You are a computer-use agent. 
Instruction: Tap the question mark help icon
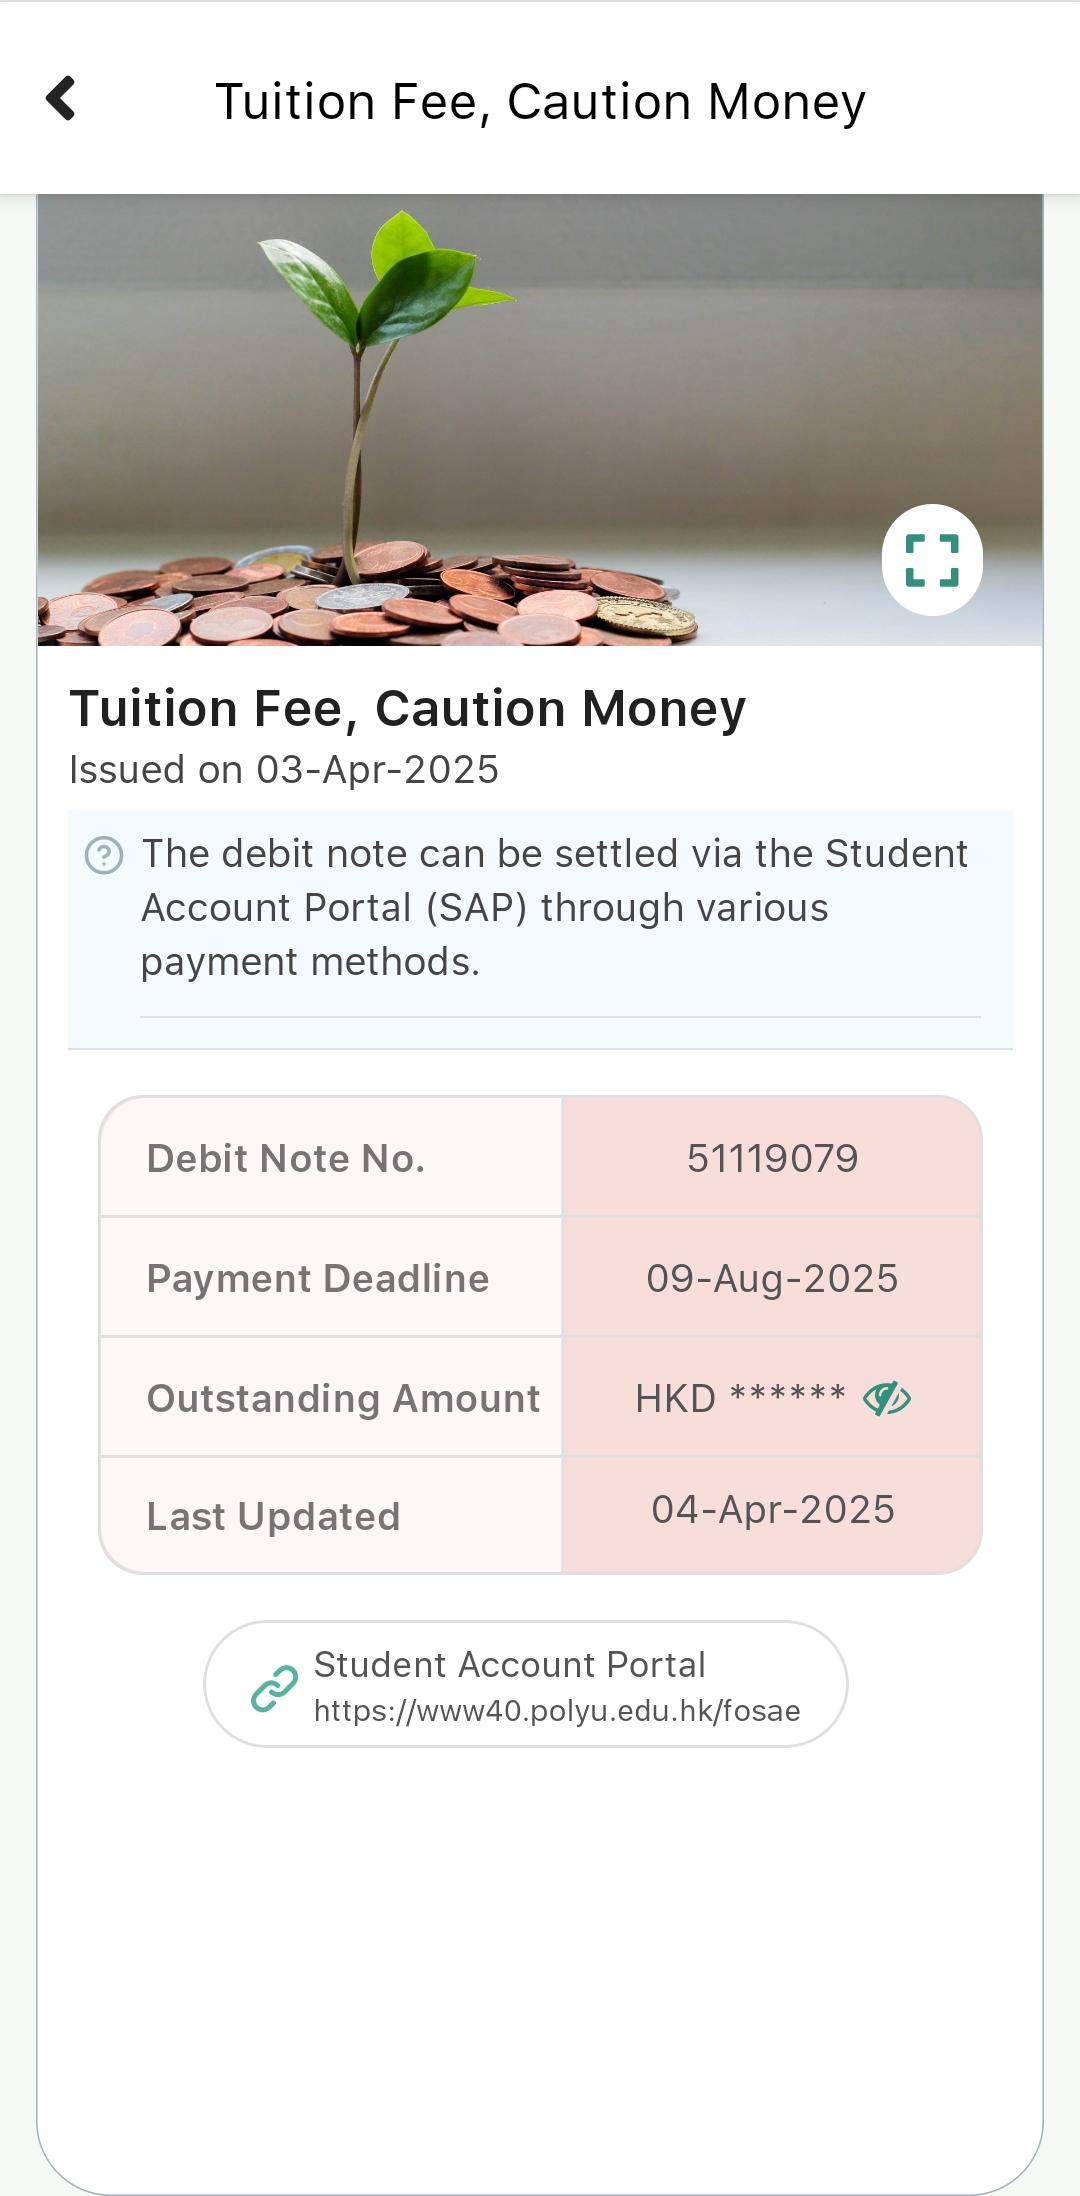tap(104, 856)
